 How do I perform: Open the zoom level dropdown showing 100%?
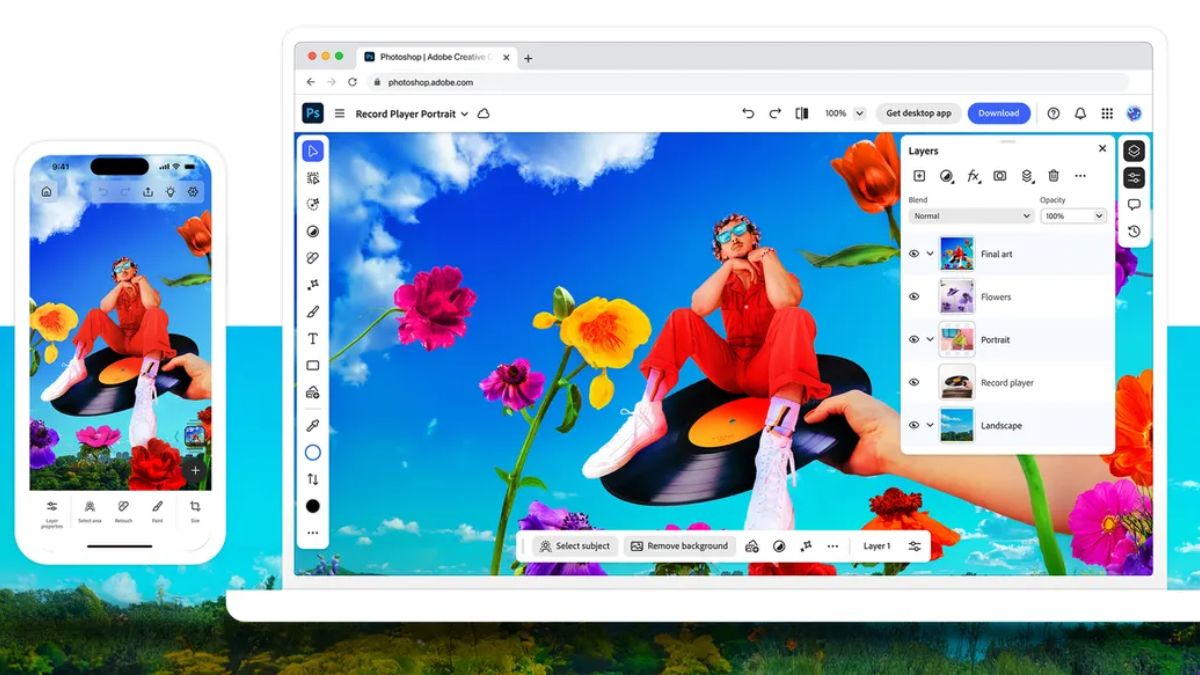click(x=843, y=113)
